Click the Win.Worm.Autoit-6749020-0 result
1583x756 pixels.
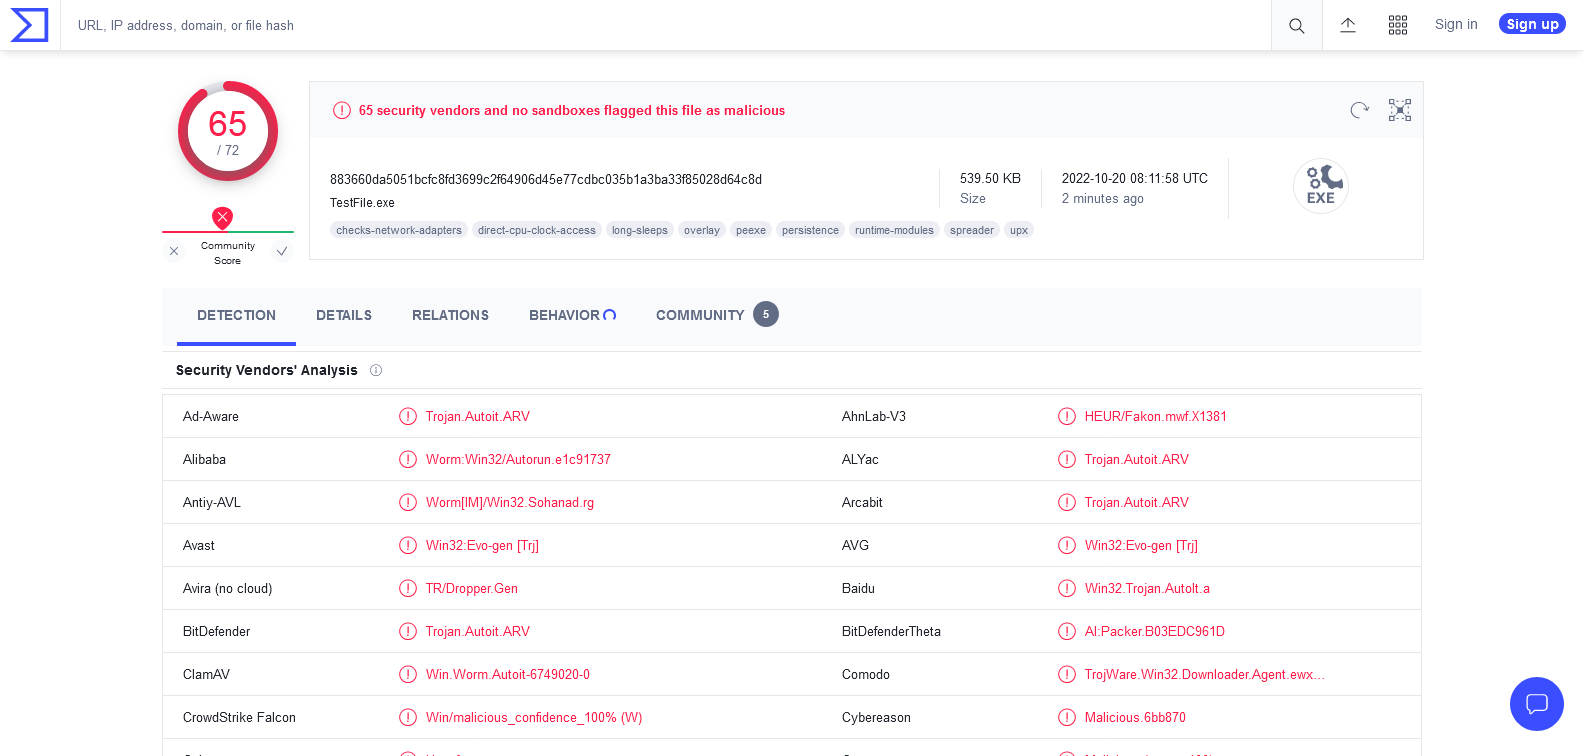(508, 674)
